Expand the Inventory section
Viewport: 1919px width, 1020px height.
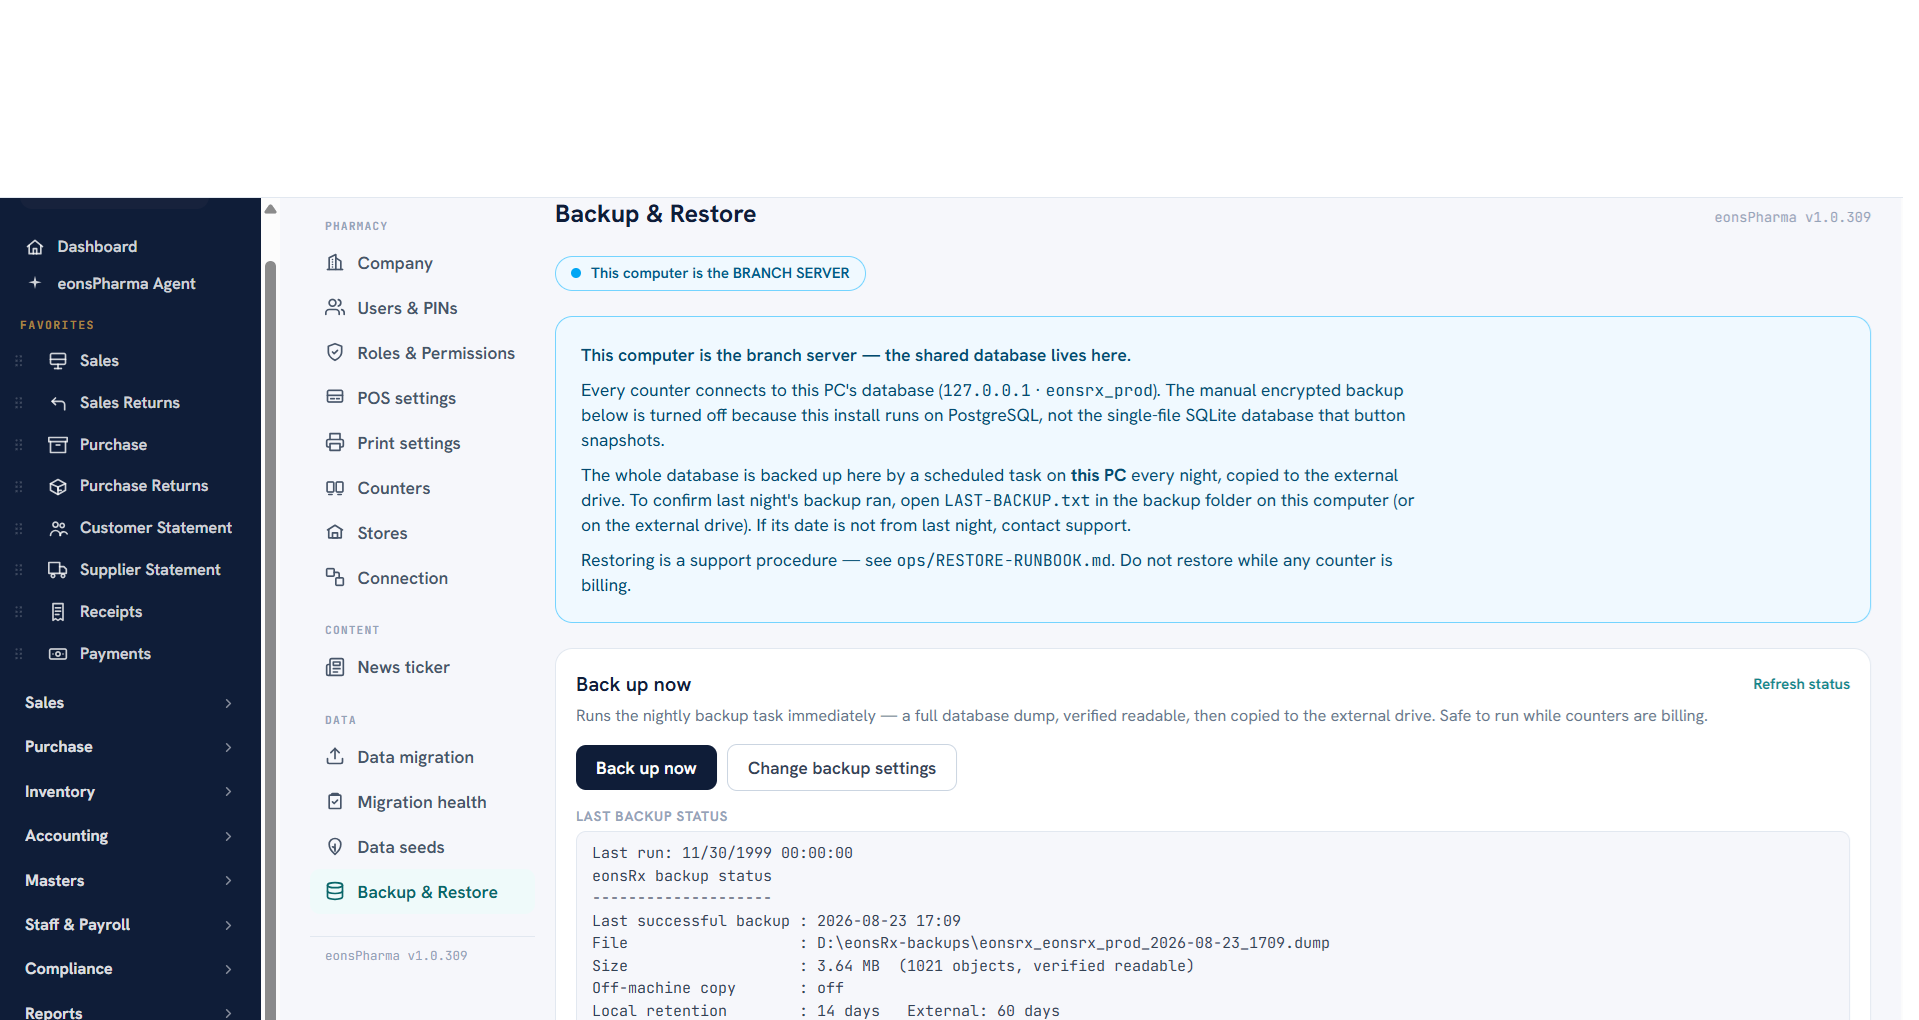tap(130, 792)
